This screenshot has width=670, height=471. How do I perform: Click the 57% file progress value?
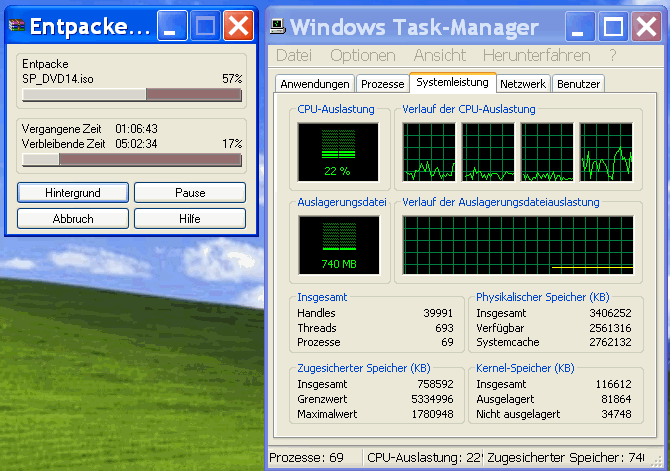pyautogui.click(x=232, y=79)
